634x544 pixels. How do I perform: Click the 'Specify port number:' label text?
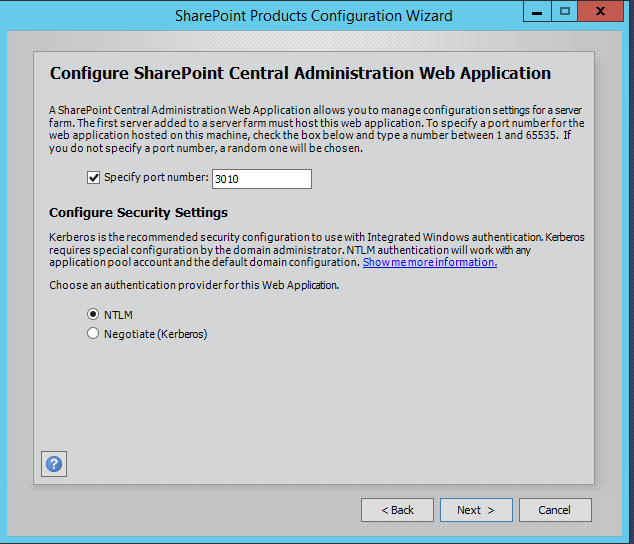click(x=156, y=178)
